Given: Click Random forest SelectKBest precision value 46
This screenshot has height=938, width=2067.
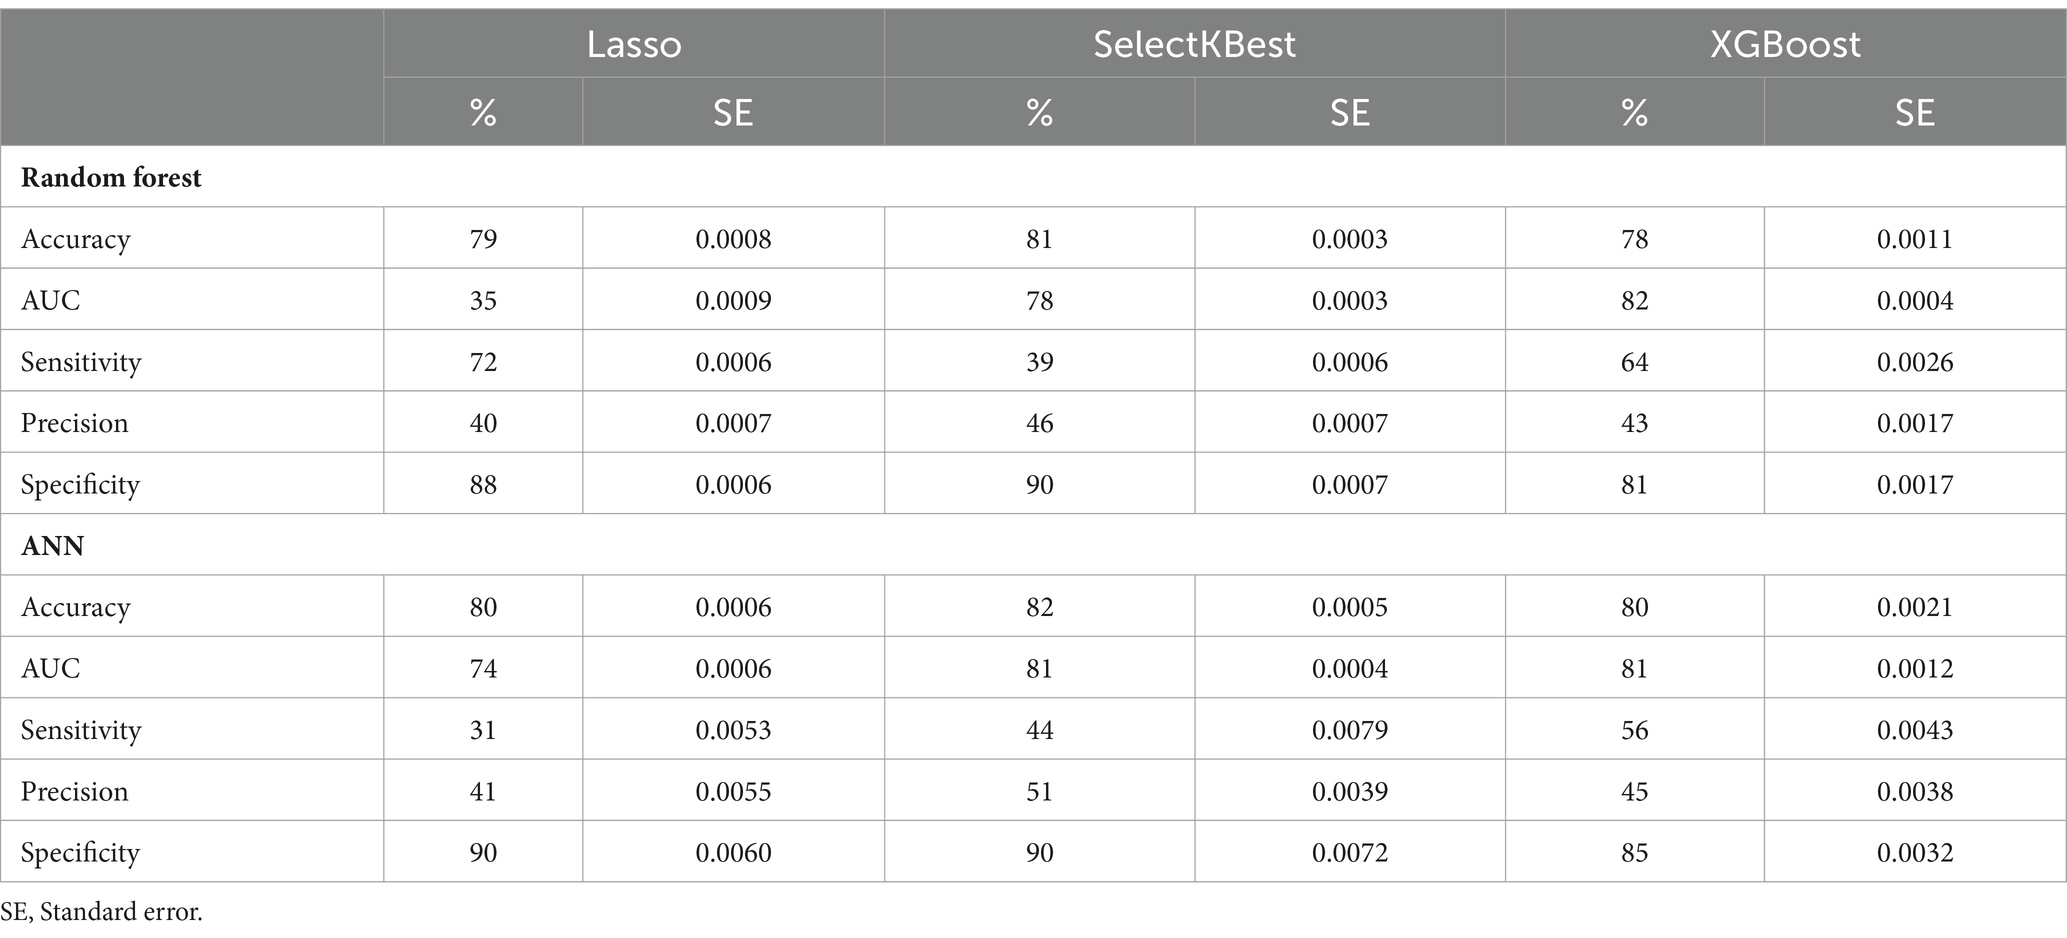Looking at the screenshot, I should [x=1039, y=423].
